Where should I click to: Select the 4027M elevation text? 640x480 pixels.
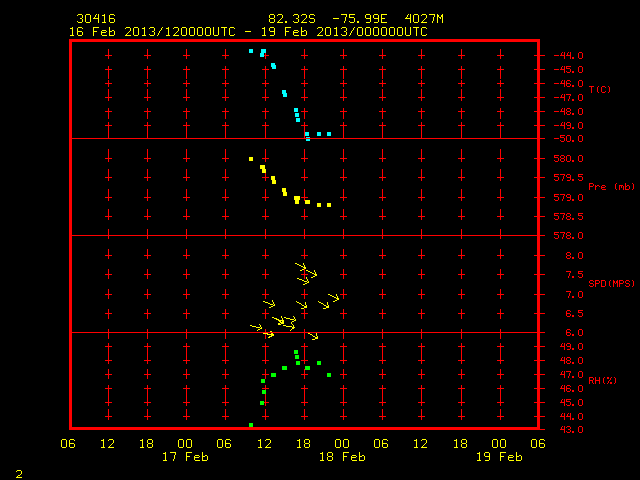(x=424, y=19)
